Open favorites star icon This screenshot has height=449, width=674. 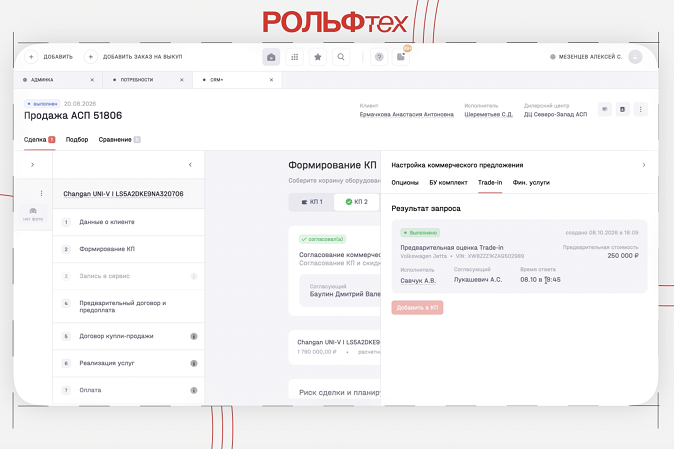318,57
